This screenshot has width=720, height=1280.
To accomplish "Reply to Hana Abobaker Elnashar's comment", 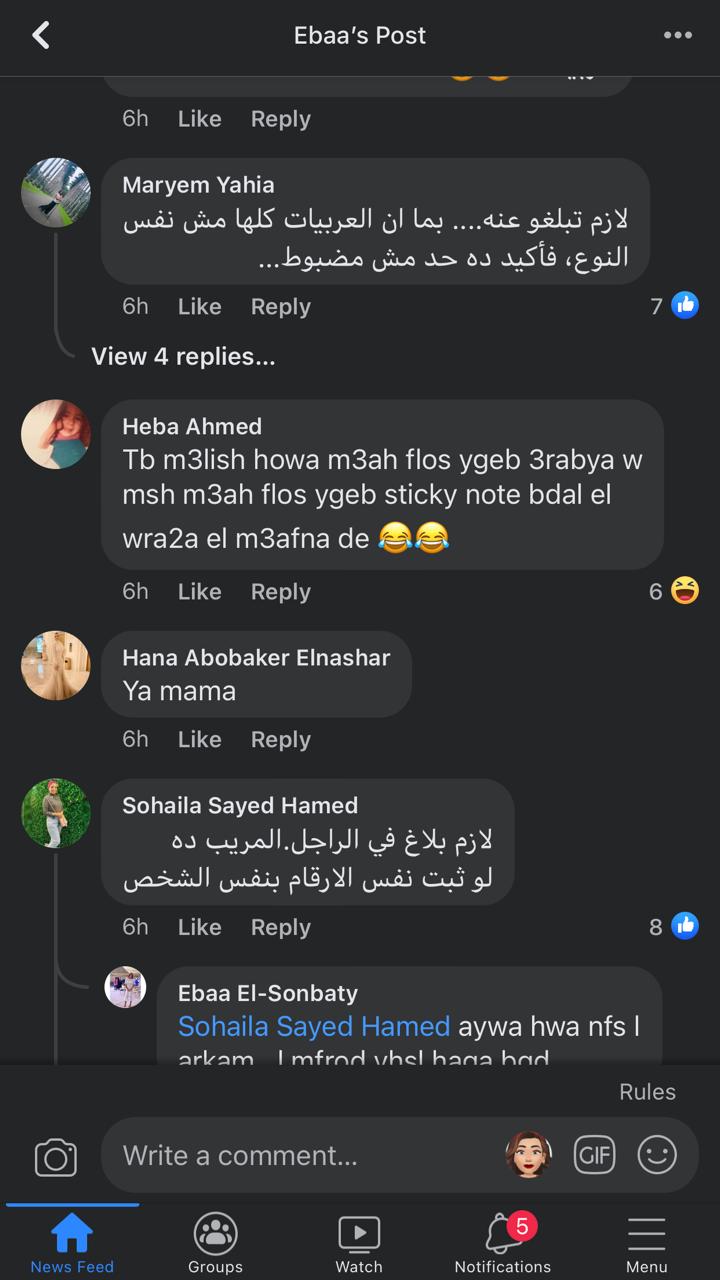I will 280,740.
